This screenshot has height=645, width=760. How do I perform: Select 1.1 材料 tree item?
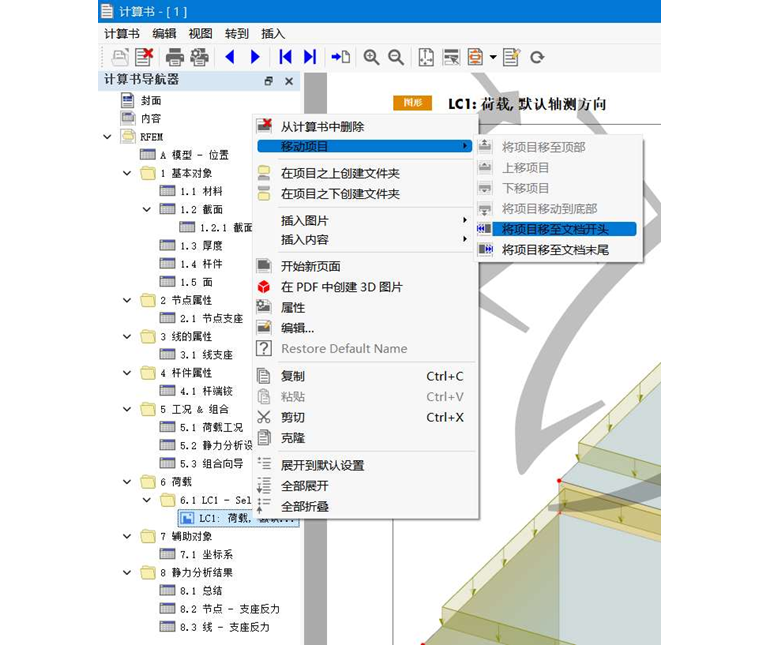coord(191,191)
